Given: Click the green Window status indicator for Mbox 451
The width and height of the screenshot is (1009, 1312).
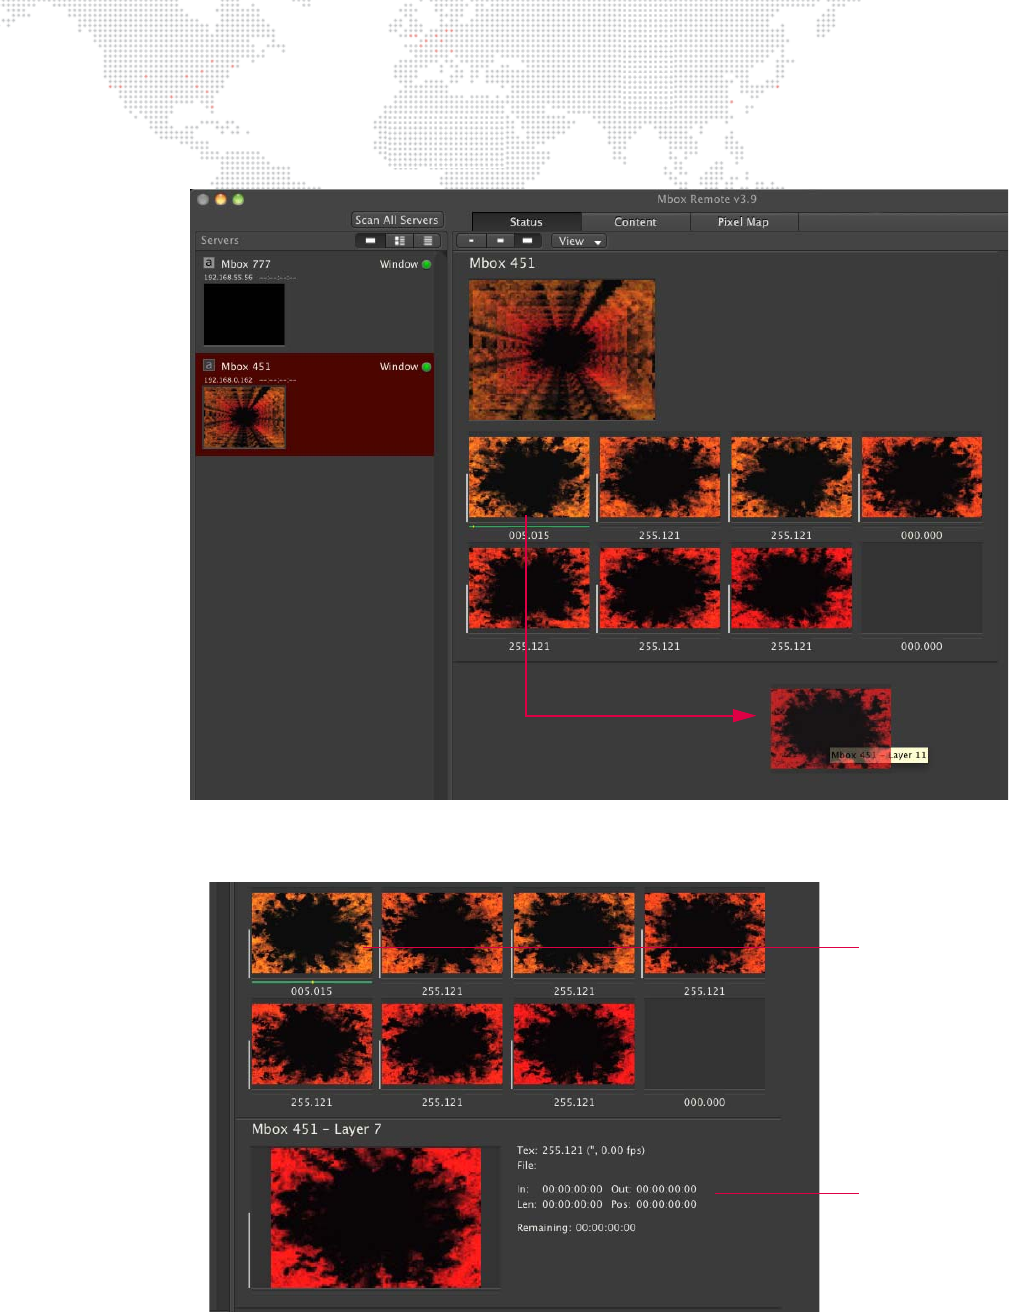Looking at the screenshot, I should 427,367.
